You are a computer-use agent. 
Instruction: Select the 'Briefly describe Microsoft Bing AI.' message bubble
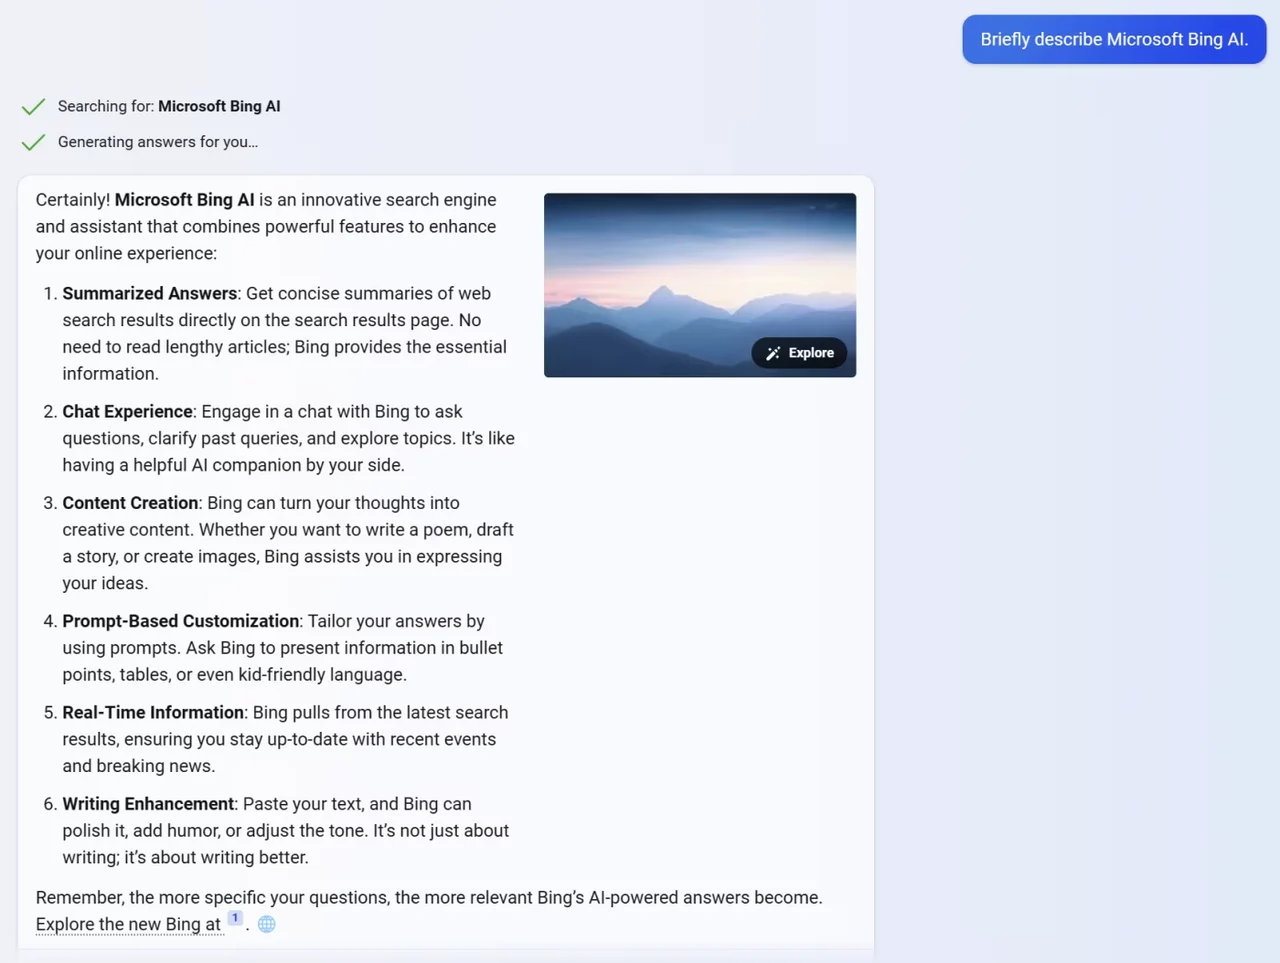coord(1114,39)
